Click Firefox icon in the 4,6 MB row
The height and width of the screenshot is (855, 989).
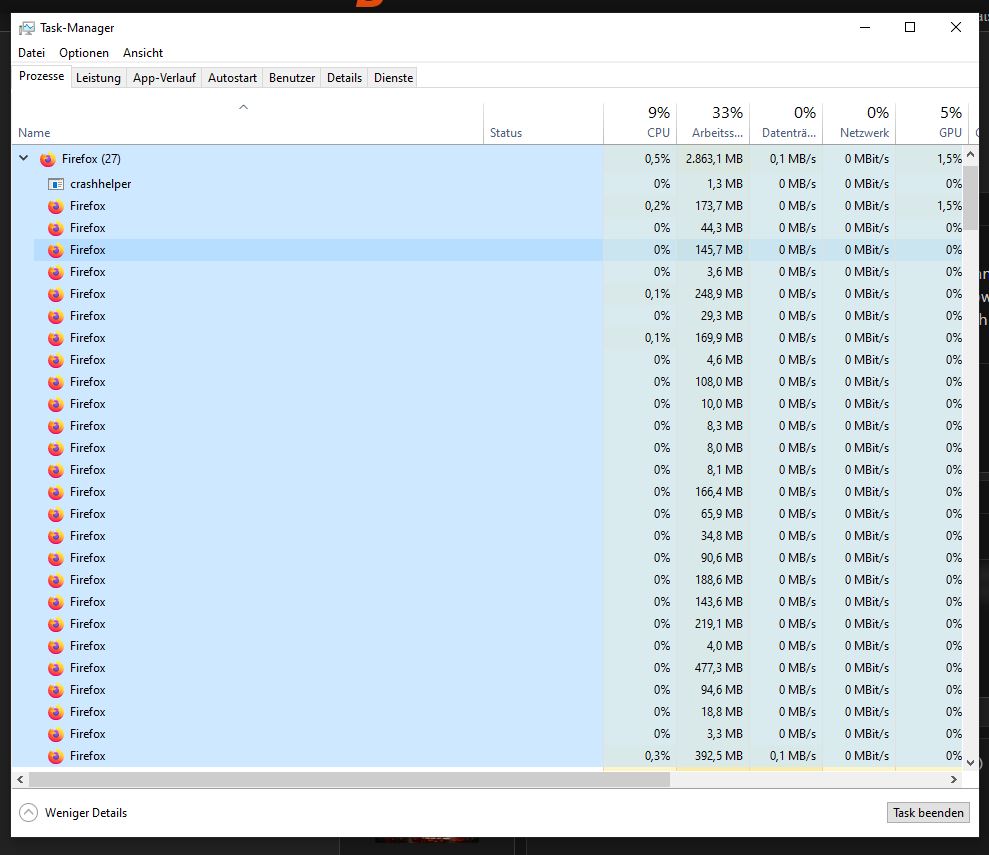coord(56,360)
